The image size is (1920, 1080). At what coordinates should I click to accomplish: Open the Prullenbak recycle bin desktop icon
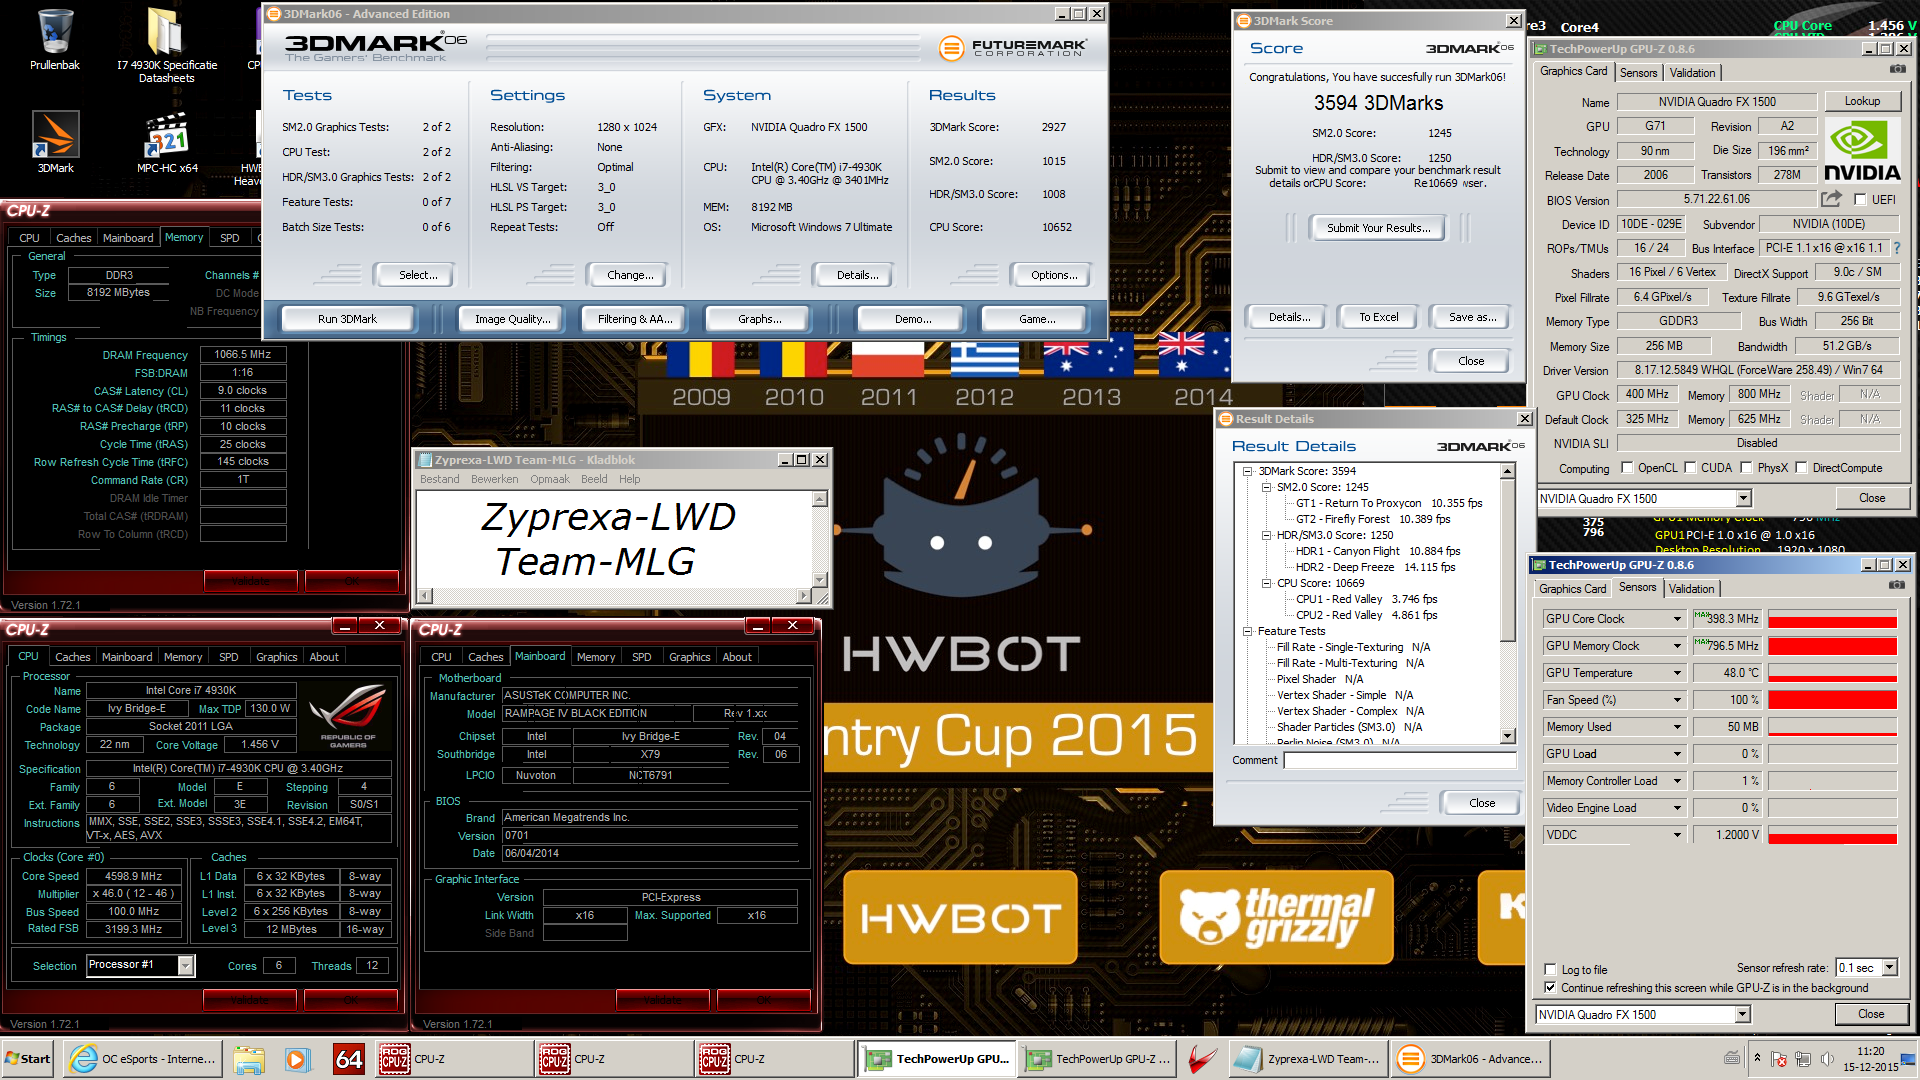click(55, 40)
